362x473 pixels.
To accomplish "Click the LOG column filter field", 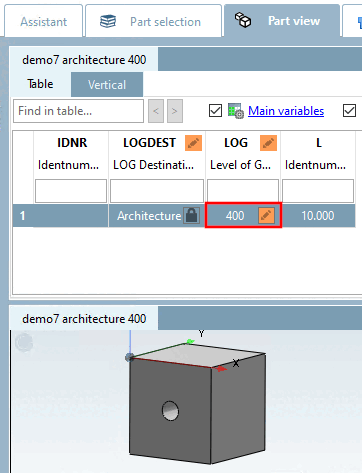I will (243, 191).
